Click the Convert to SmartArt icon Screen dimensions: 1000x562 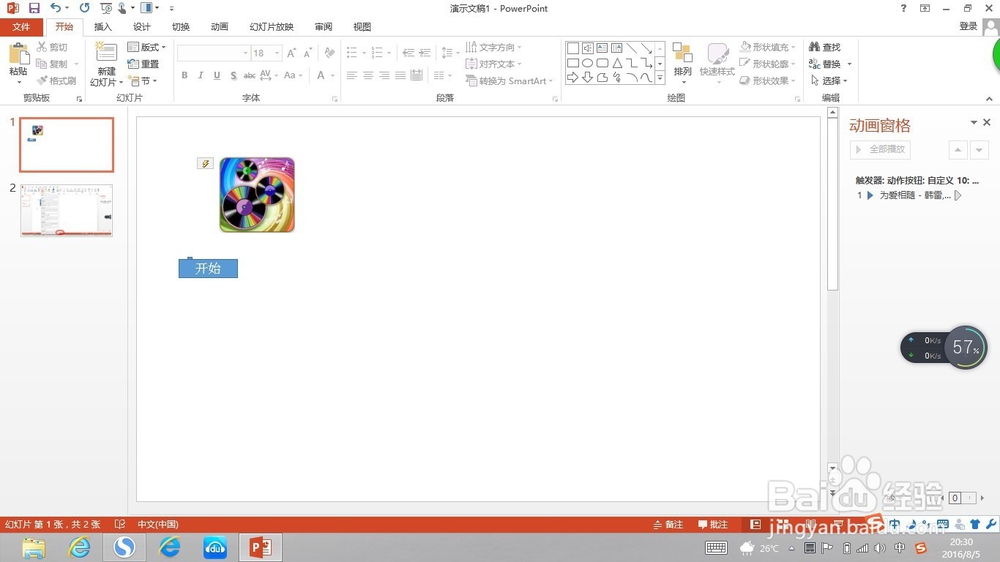click(471, 80)
